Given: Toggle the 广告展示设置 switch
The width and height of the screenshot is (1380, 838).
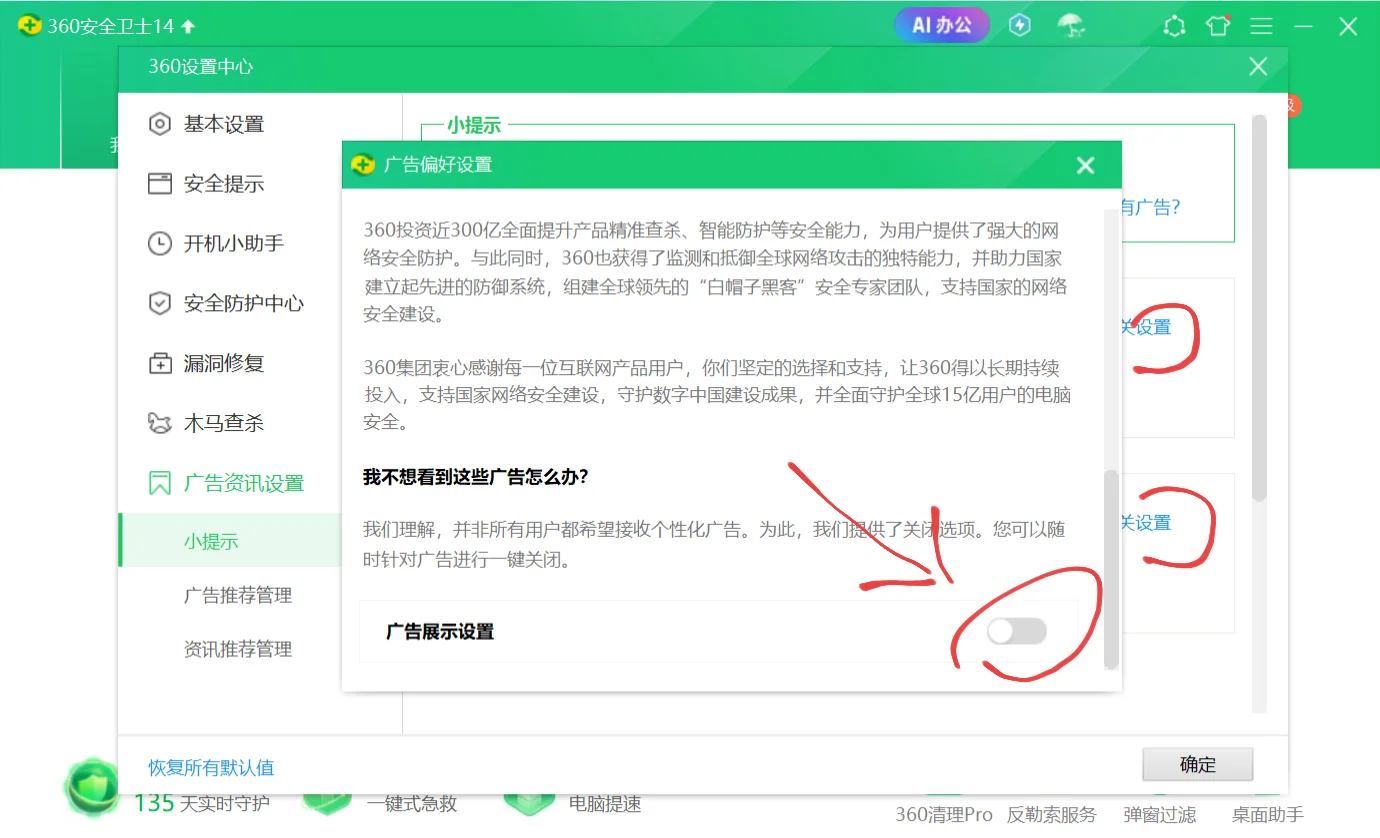Looking at the screenshot, I should (1016, 631).
